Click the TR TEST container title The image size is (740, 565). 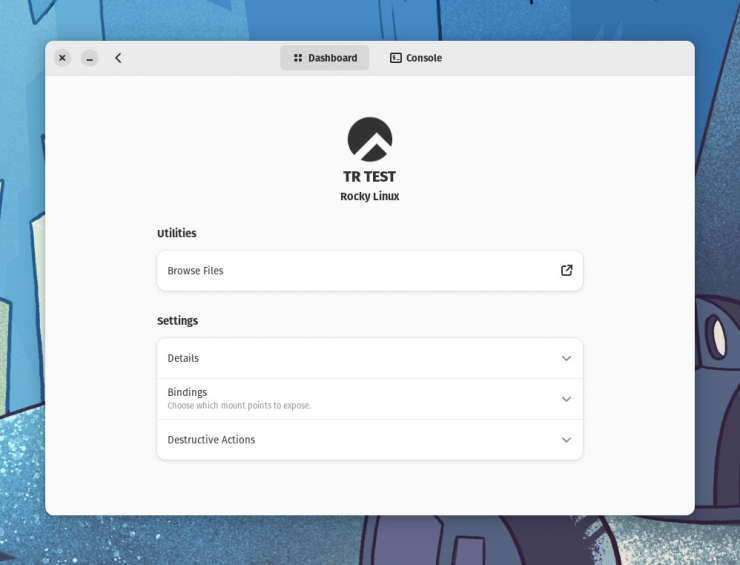tap(370, 177)
